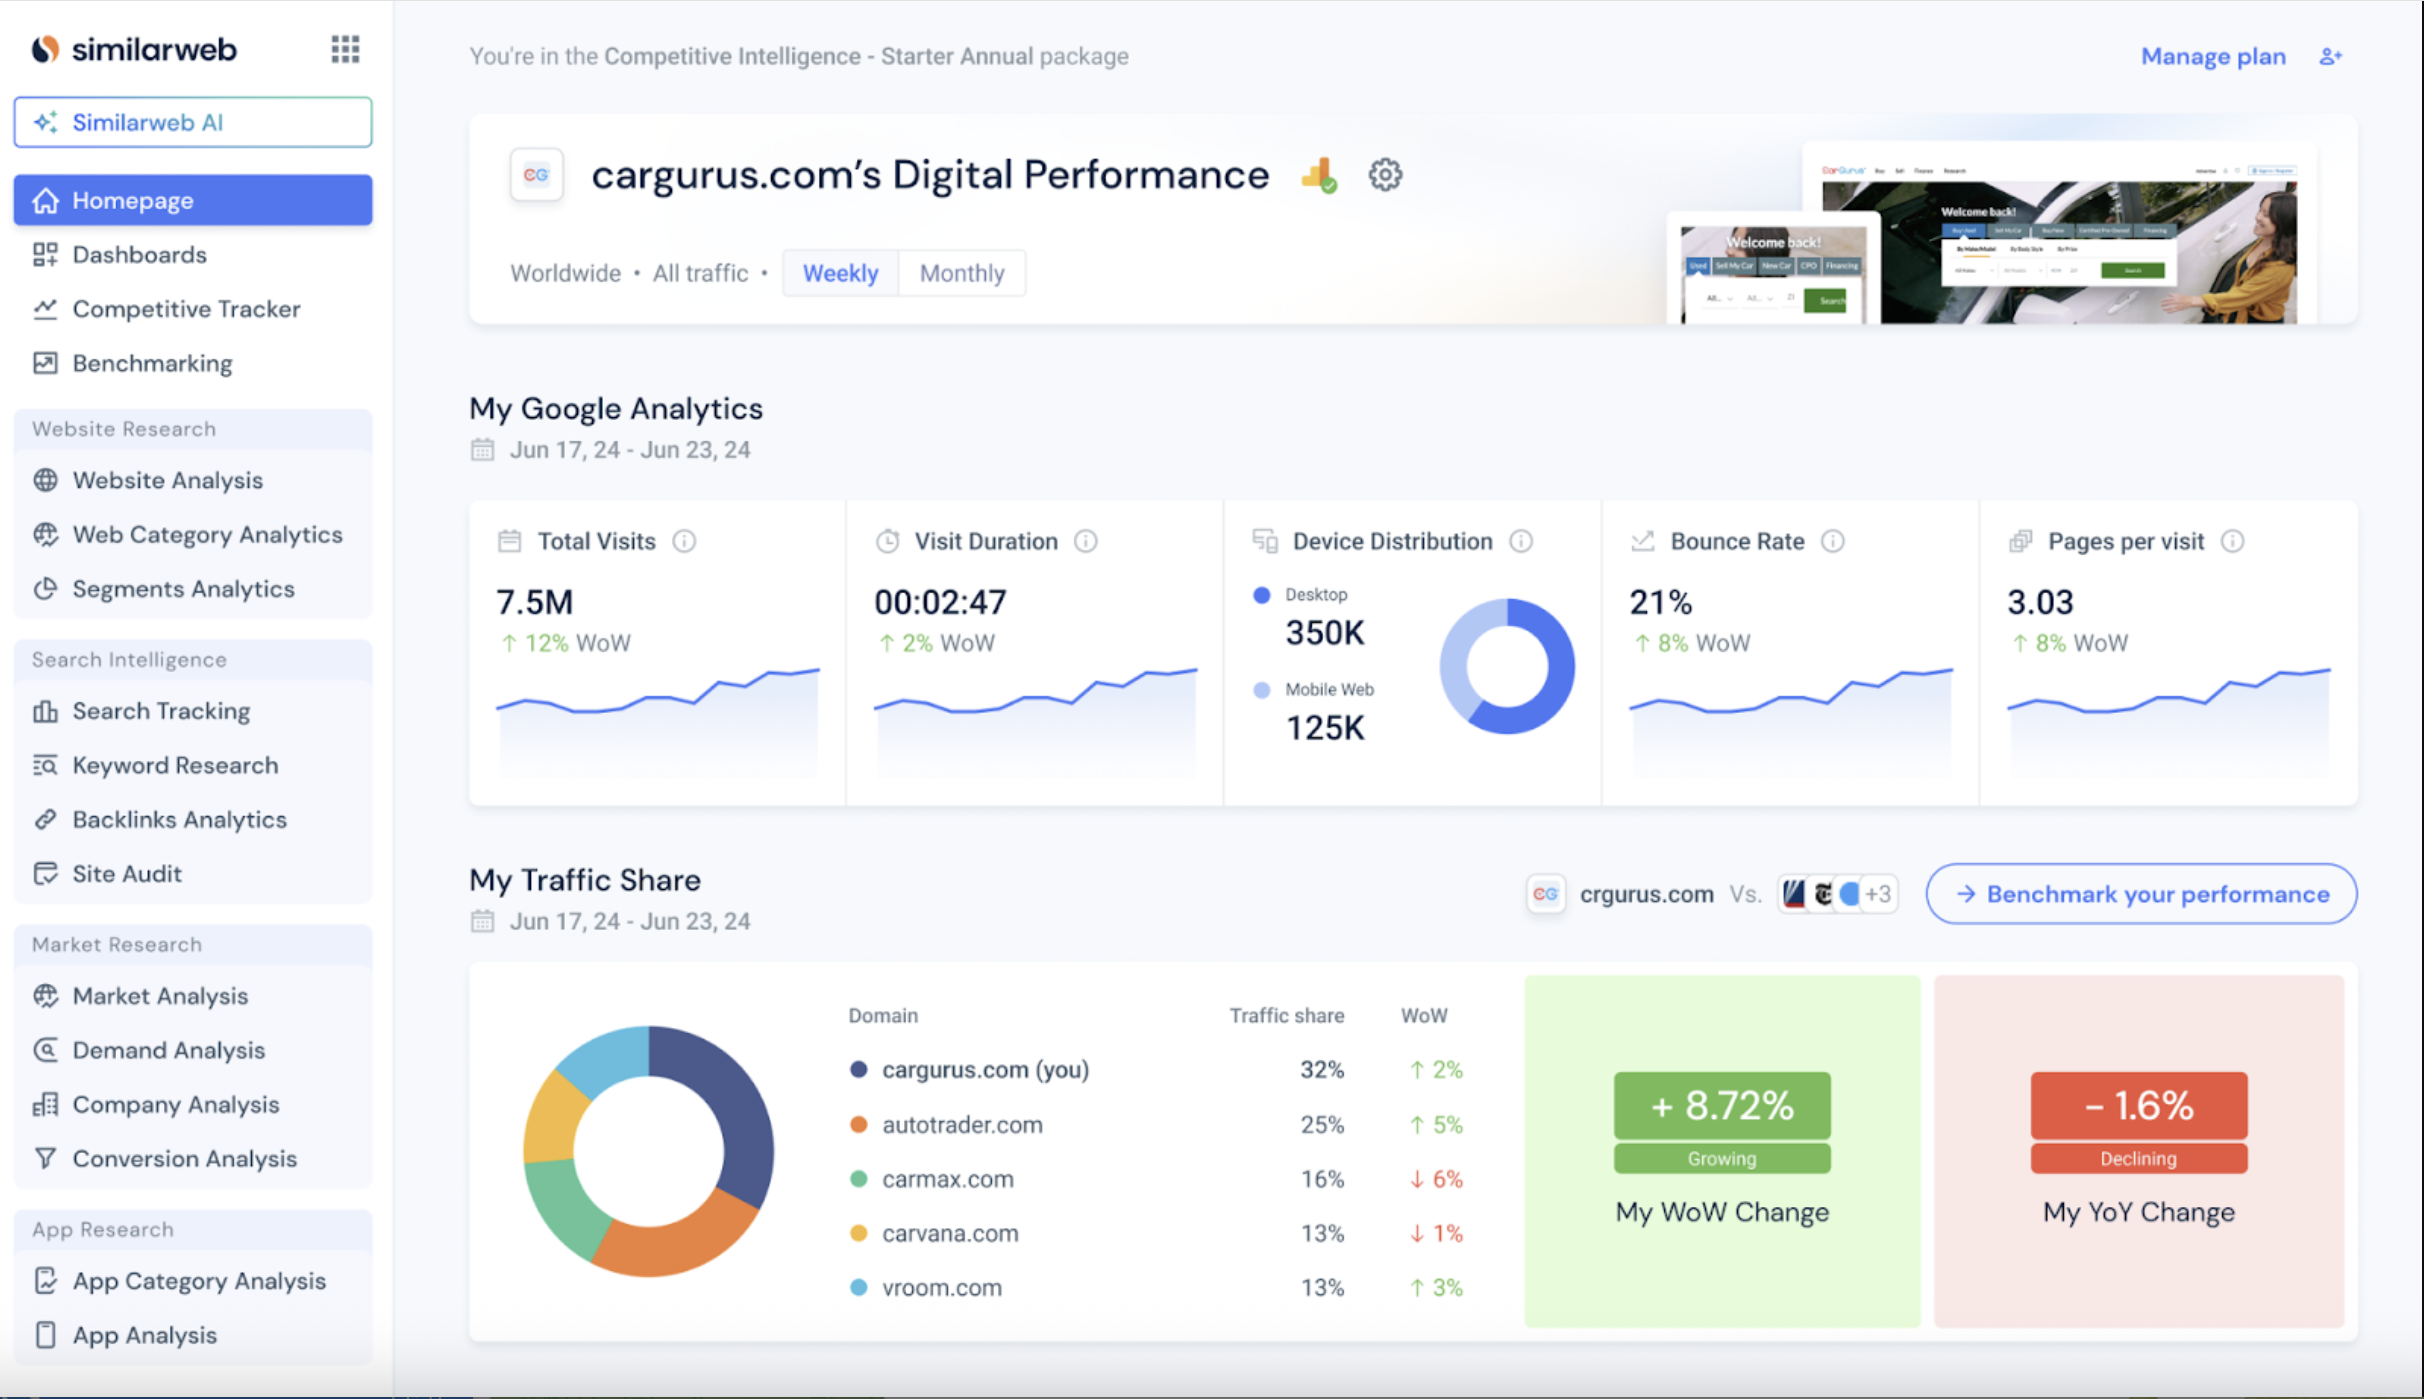Click Bounce Rate info icon
This screenshot has height=1399, width=2424.
(x=1833, y=541)
